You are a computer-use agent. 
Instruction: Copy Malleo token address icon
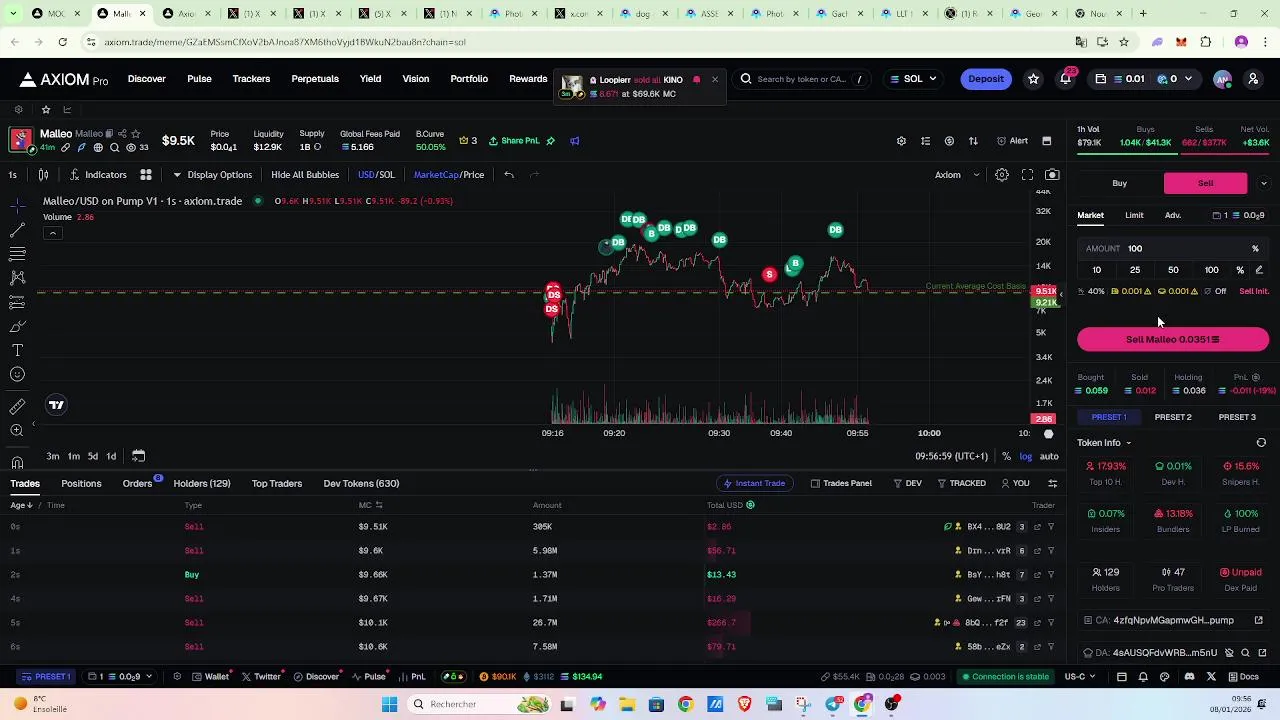pos(110,134)
